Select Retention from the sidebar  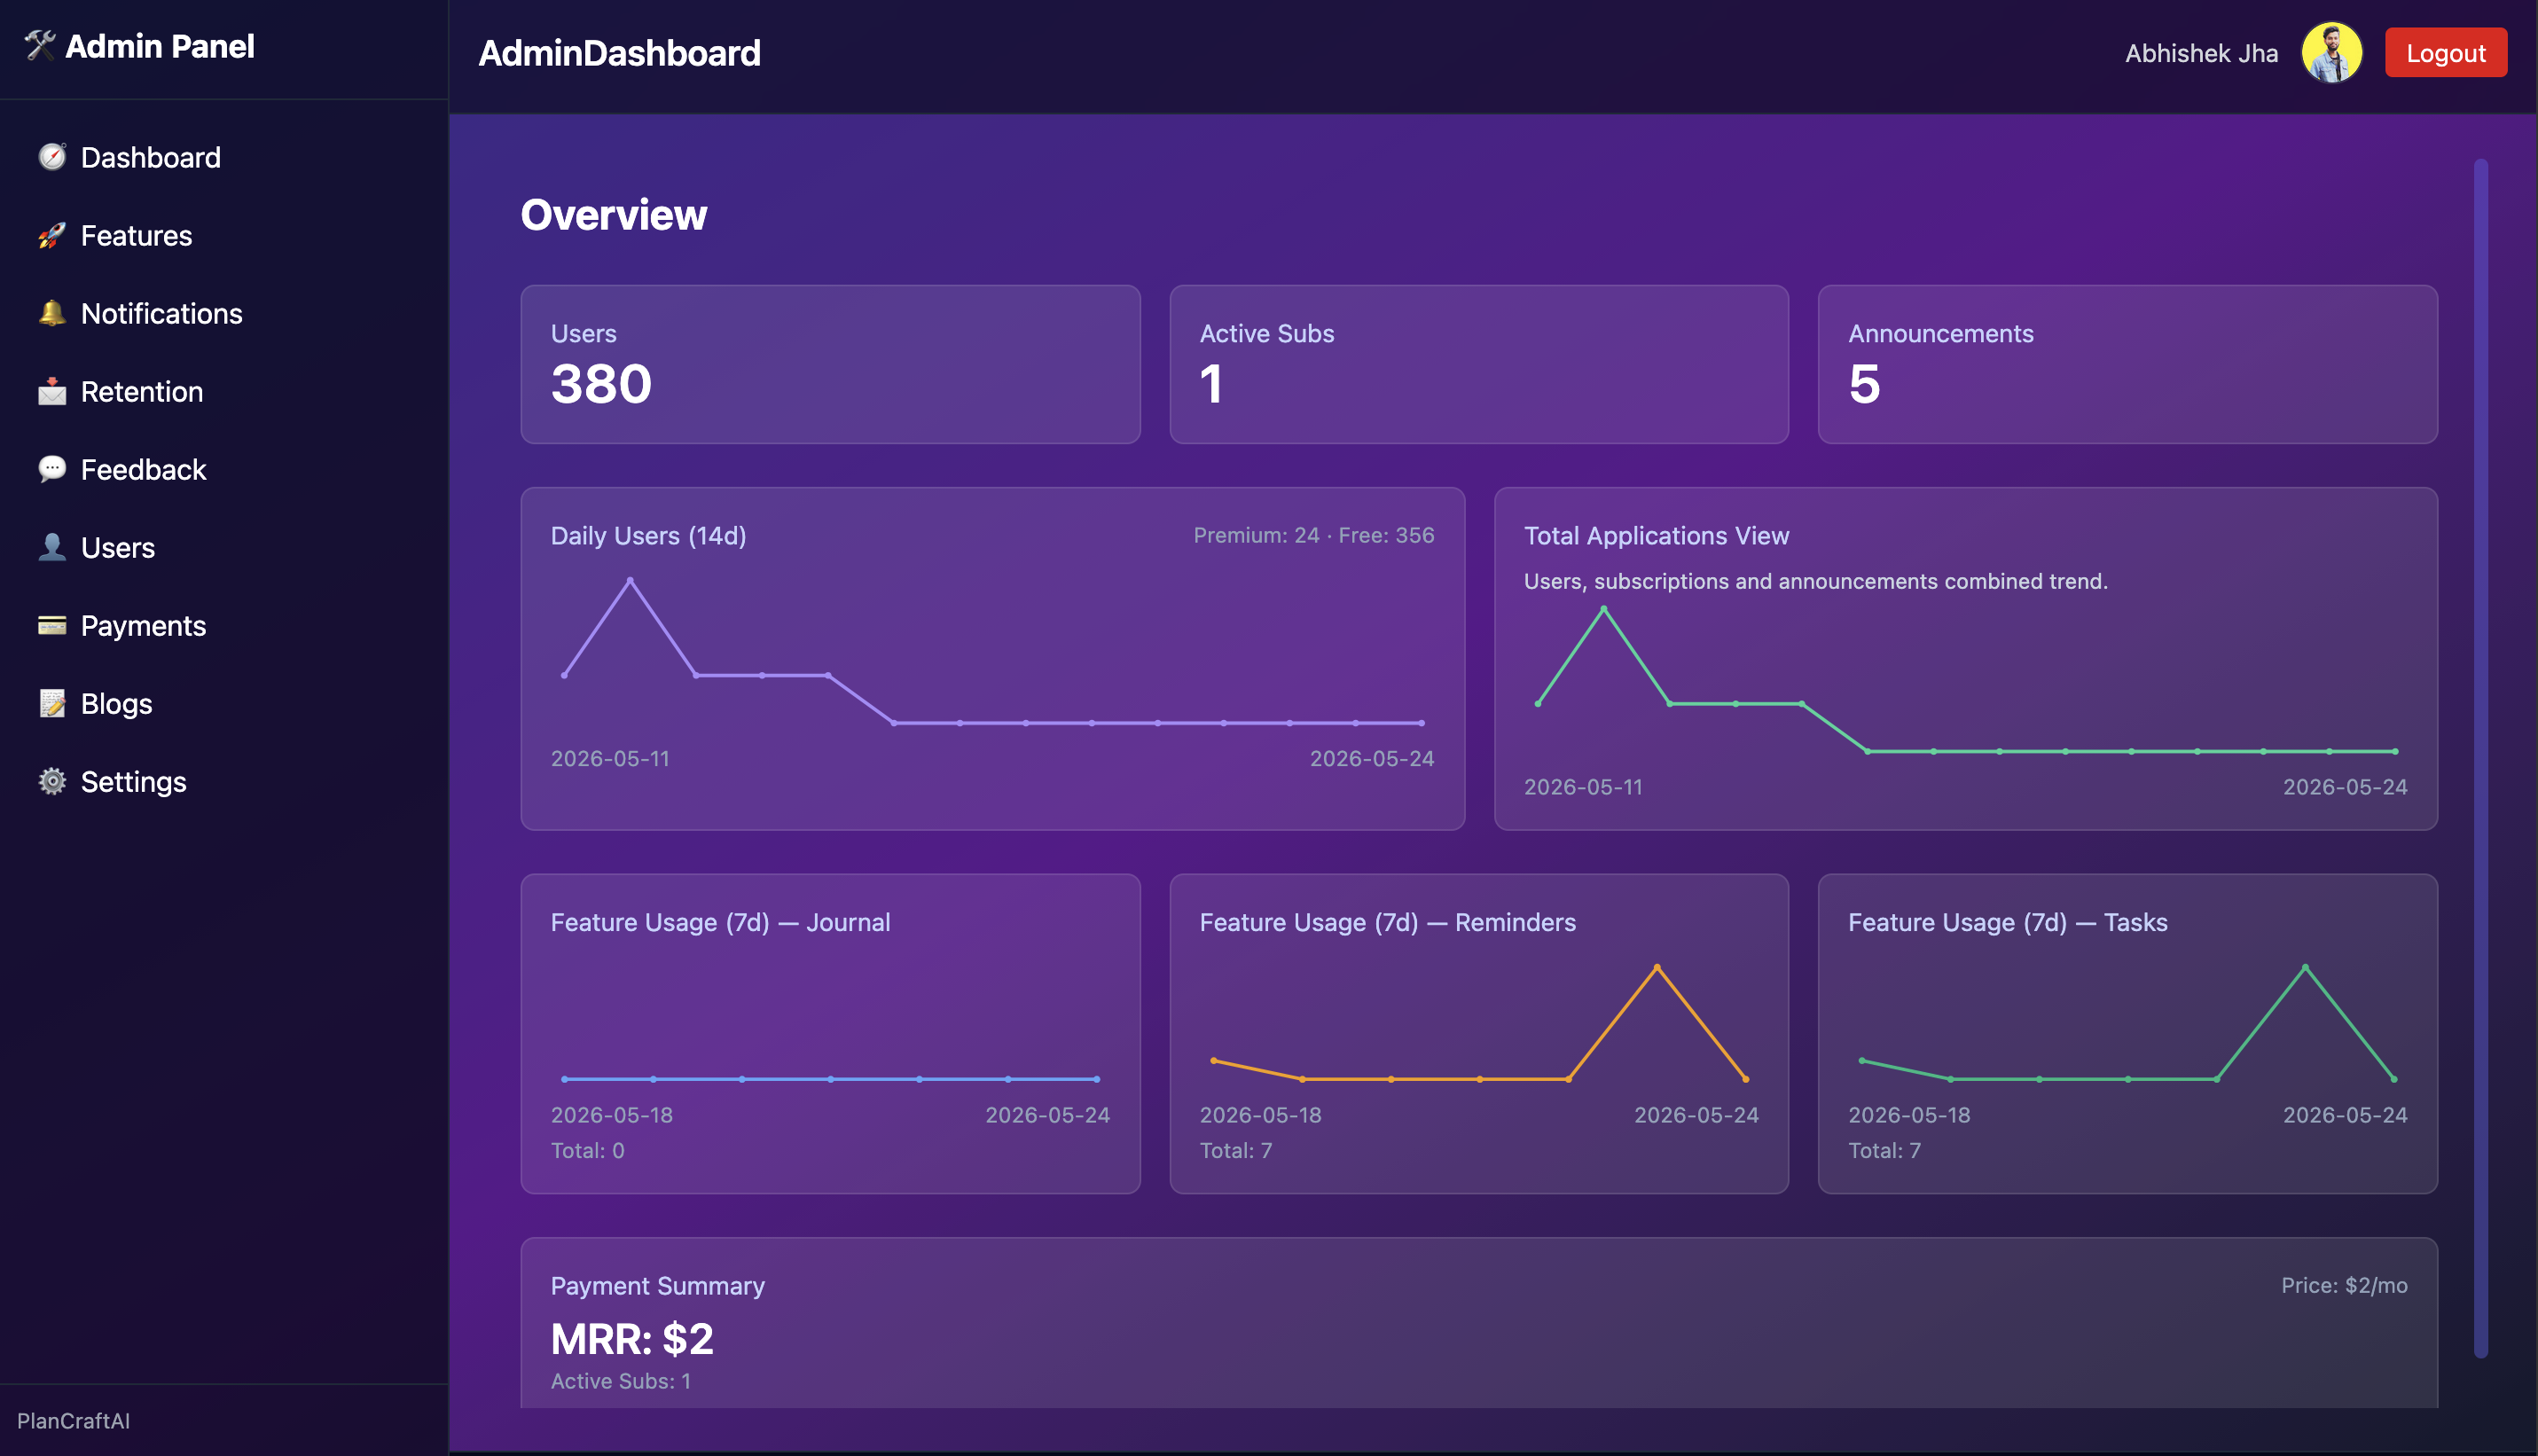224,391
